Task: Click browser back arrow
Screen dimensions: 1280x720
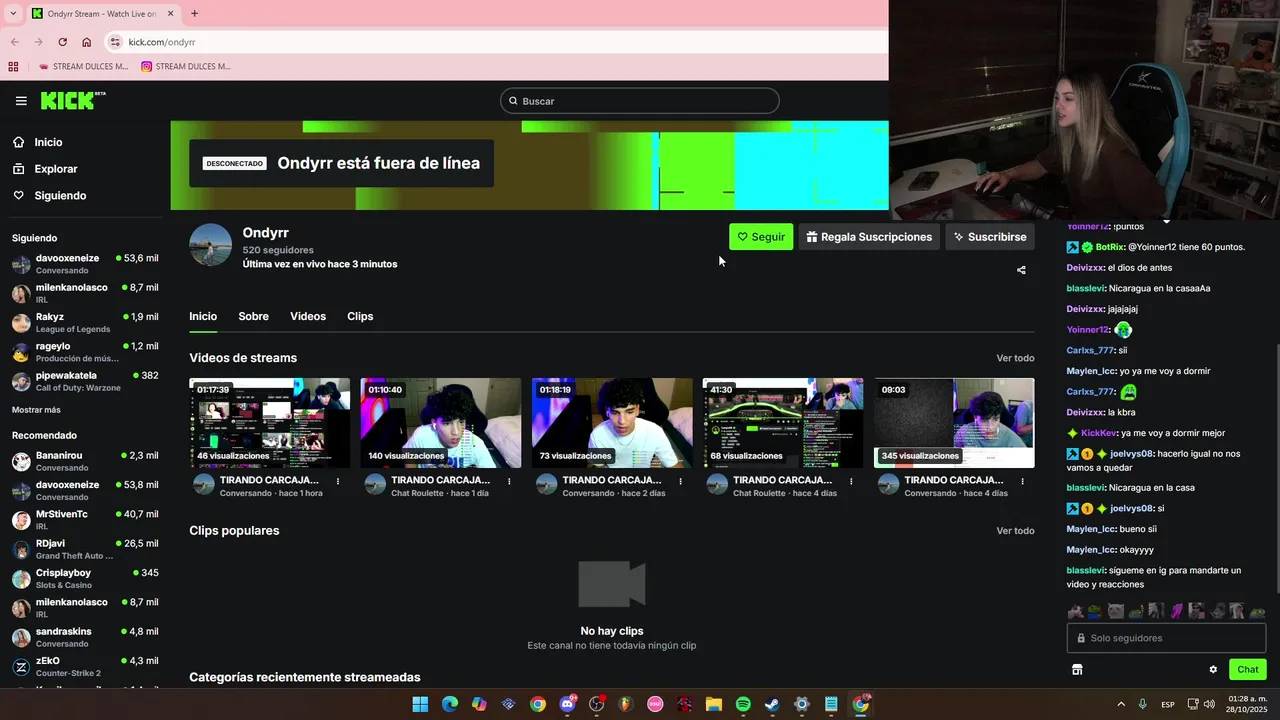Action: coord(14,42)
